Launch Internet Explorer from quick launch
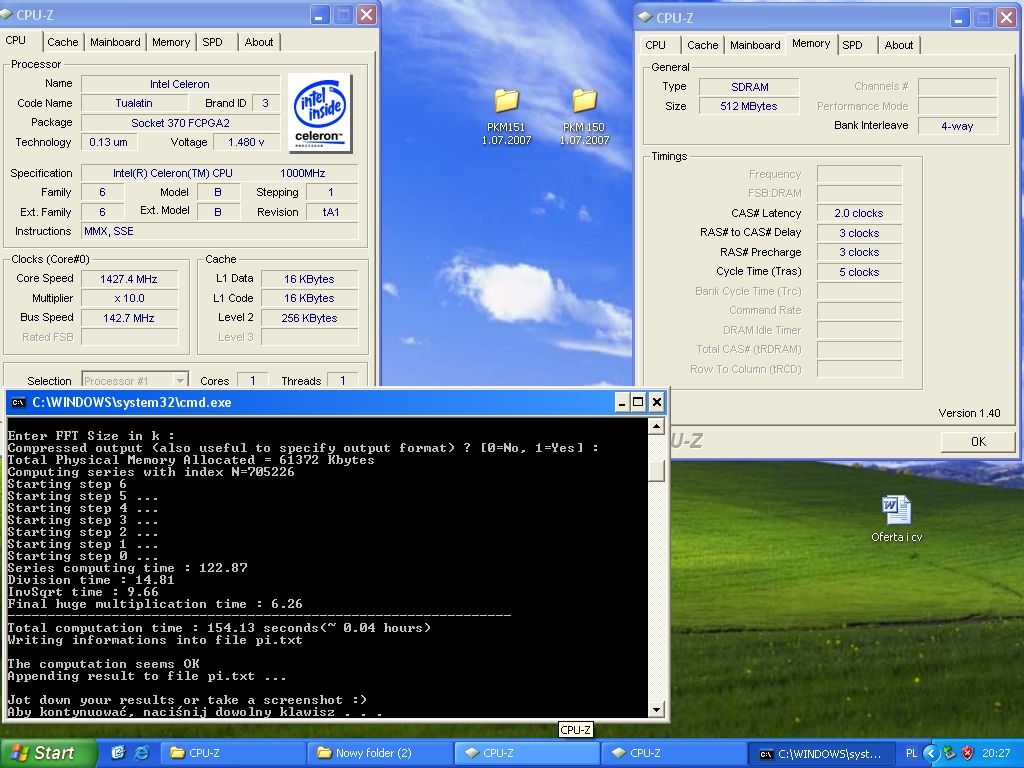1024x768 pixels. pyautogui.click(x=141, y=753)
